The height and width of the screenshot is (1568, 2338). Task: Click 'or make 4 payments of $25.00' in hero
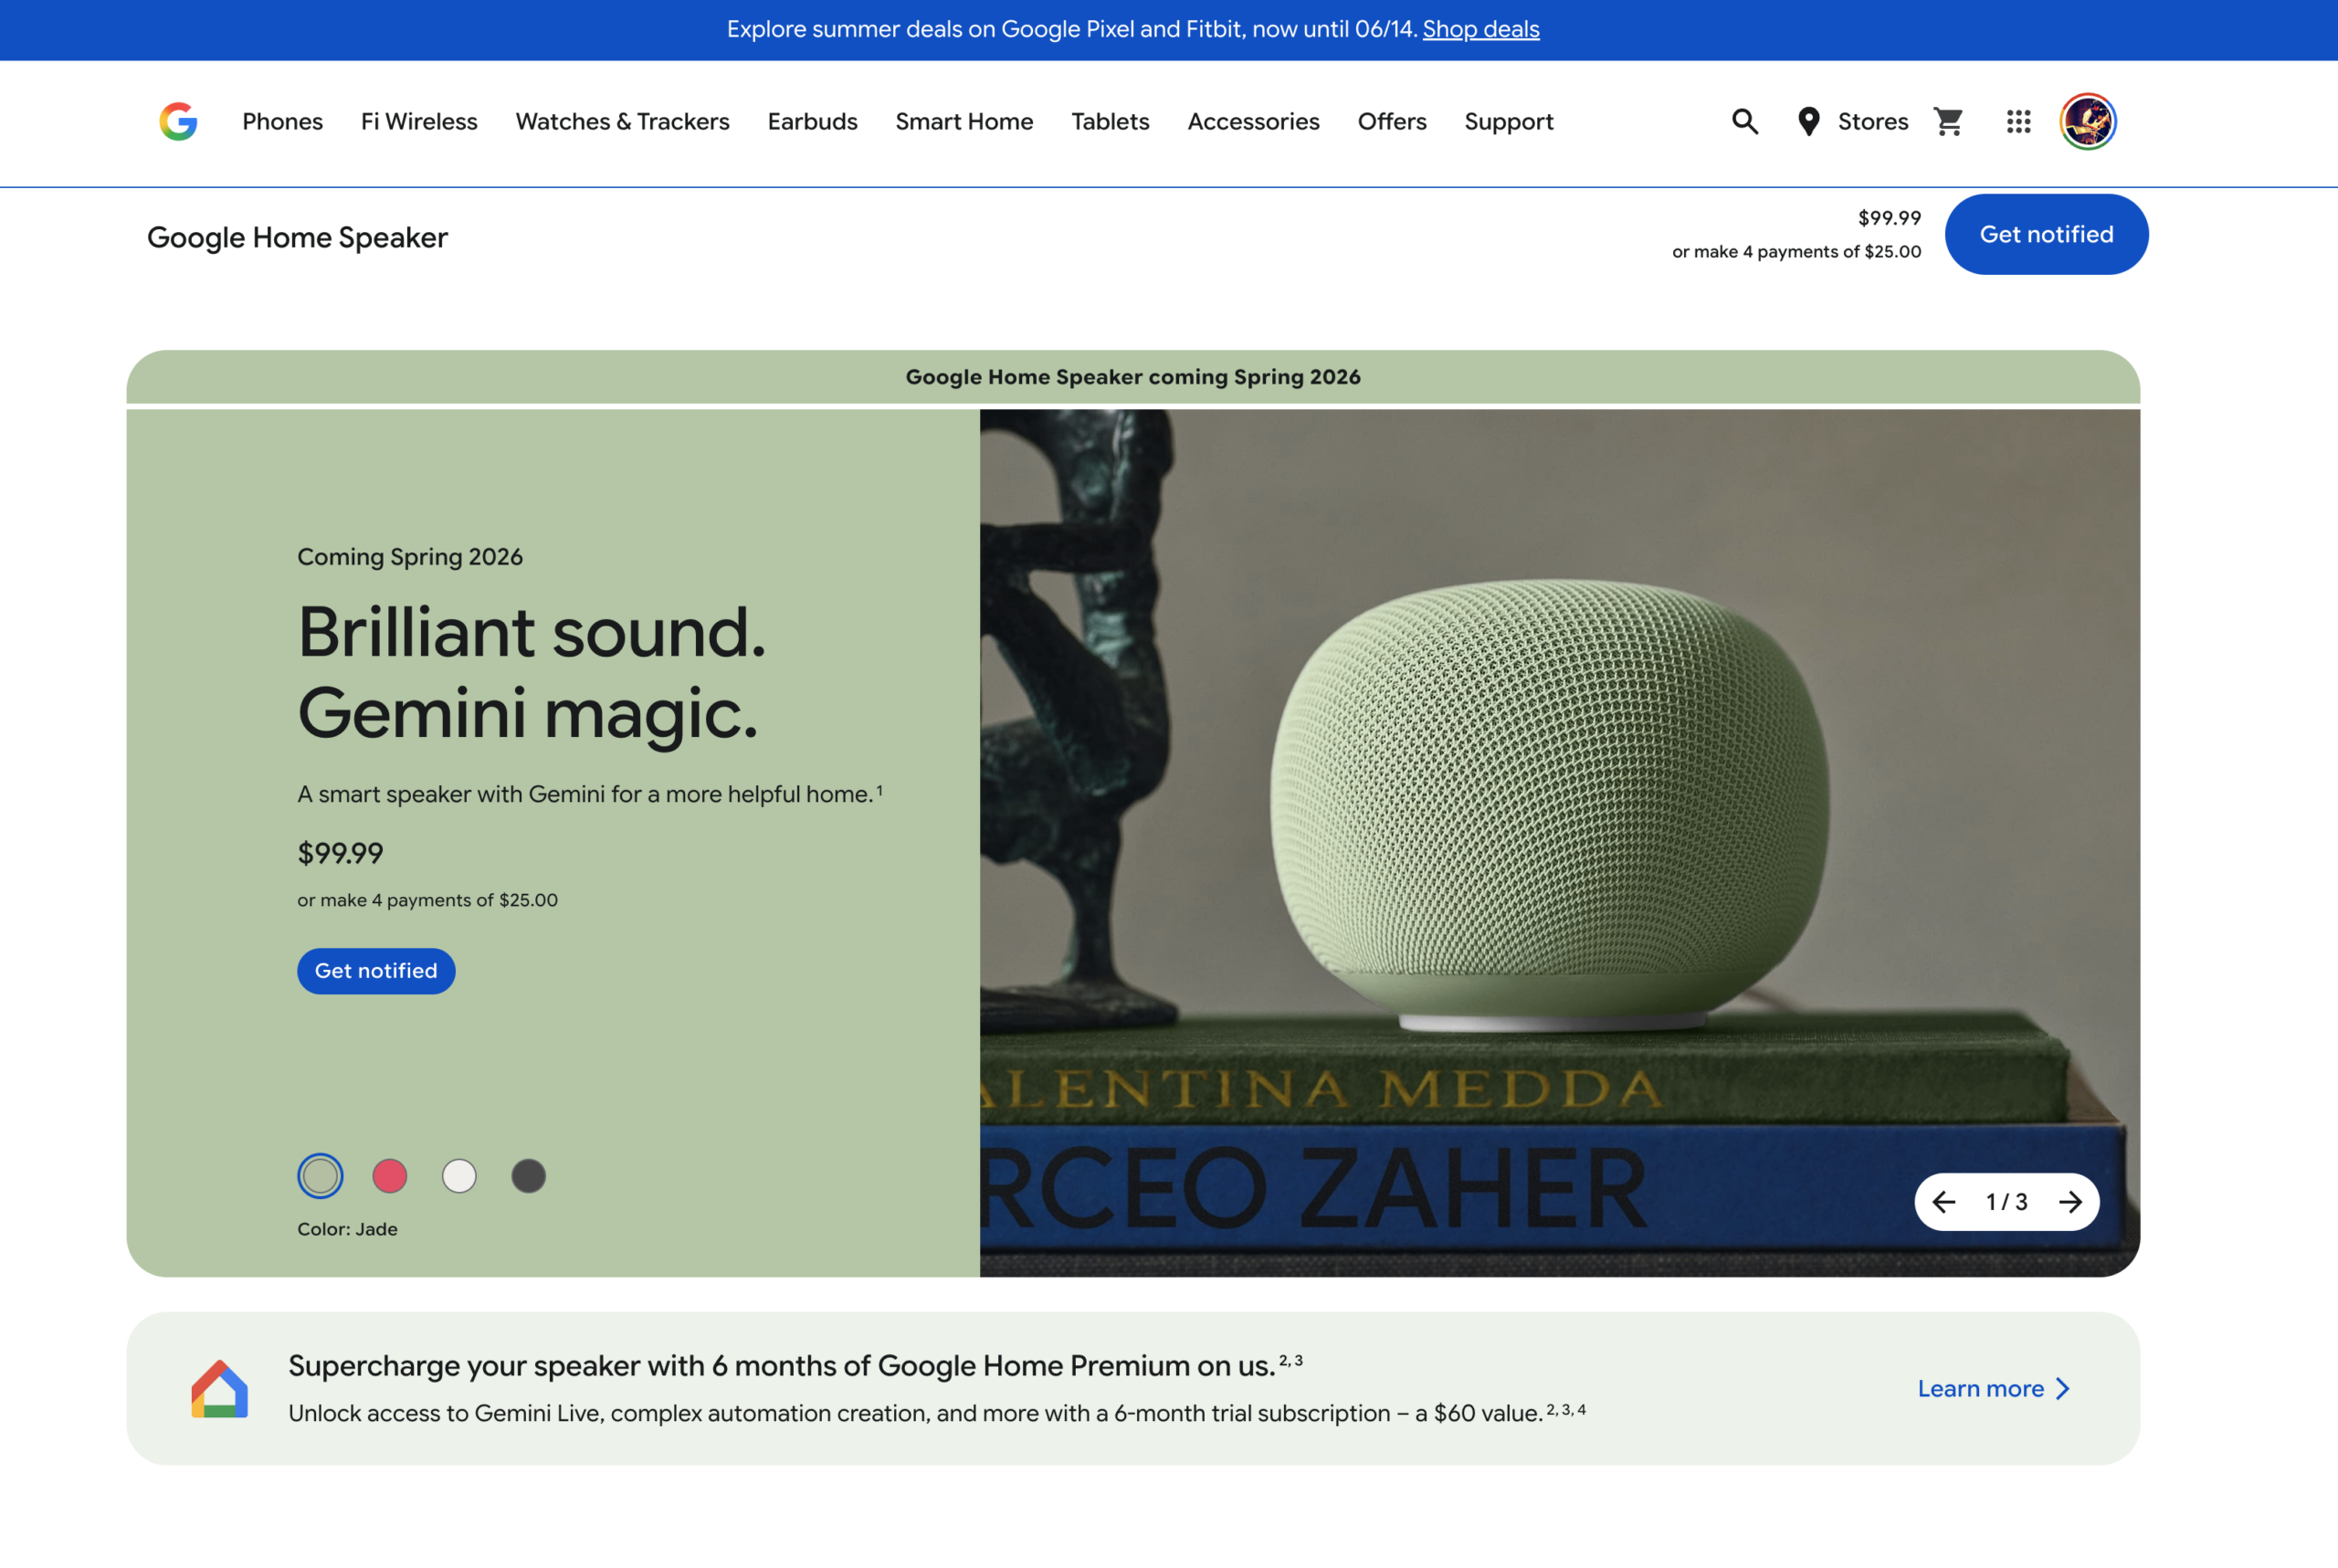tap(427, 900)
